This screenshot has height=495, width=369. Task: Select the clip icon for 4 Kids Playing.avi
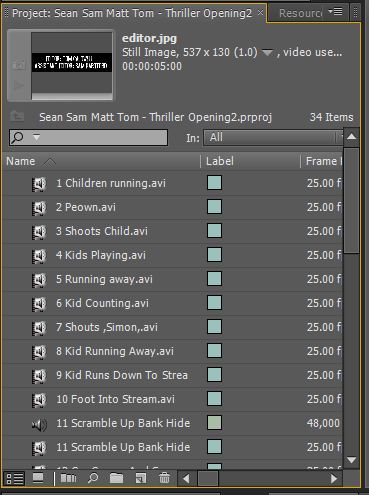click(39, 256)
